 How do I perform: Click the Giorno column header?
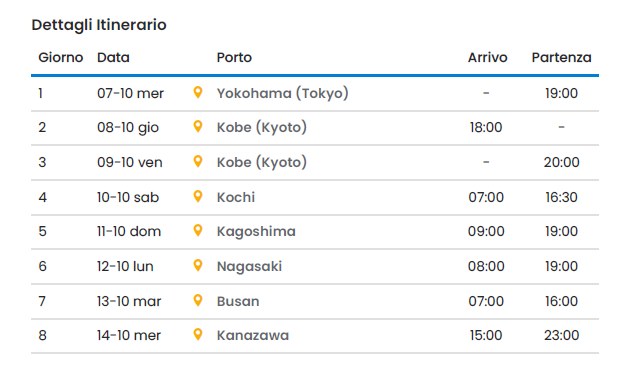(60, 58)
